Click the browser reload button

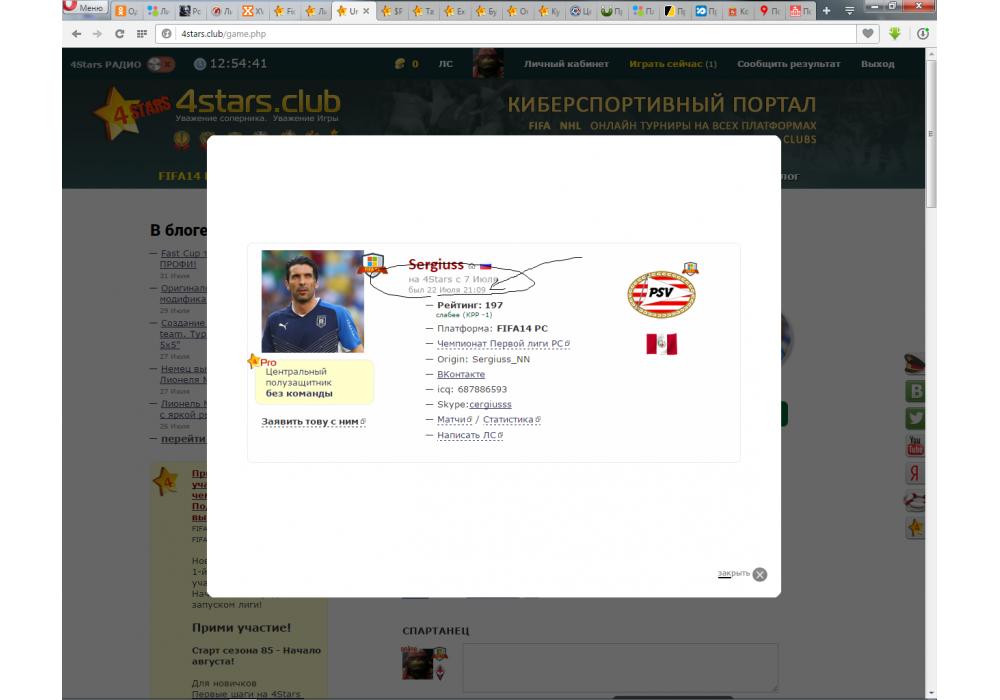tap(120, 34)
